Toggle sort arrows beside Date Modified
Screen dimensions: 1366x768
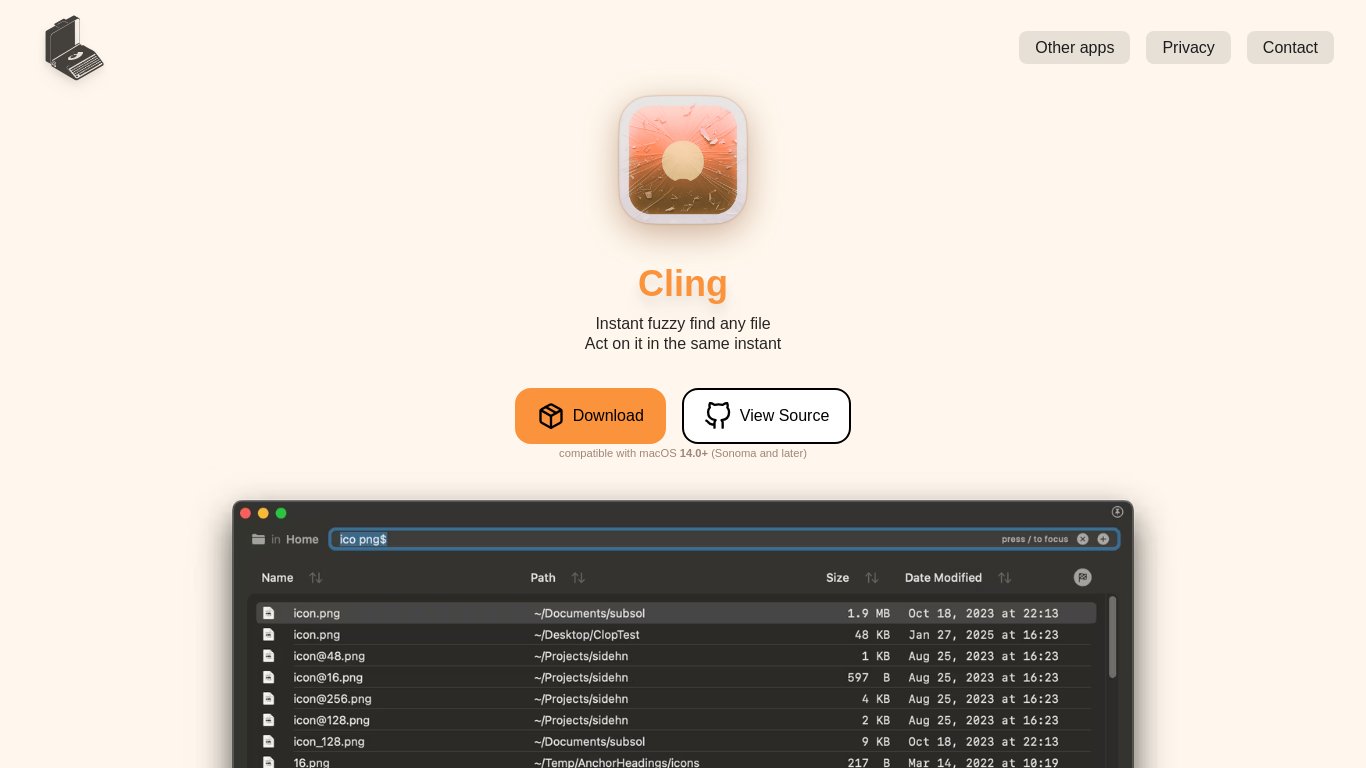pos(1005,578)
